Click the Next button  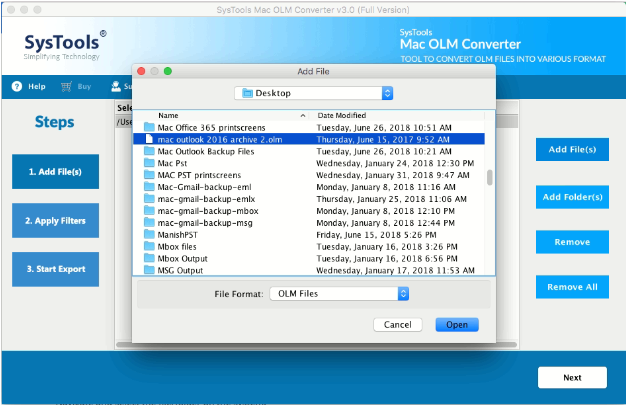[x=572, y=378]
